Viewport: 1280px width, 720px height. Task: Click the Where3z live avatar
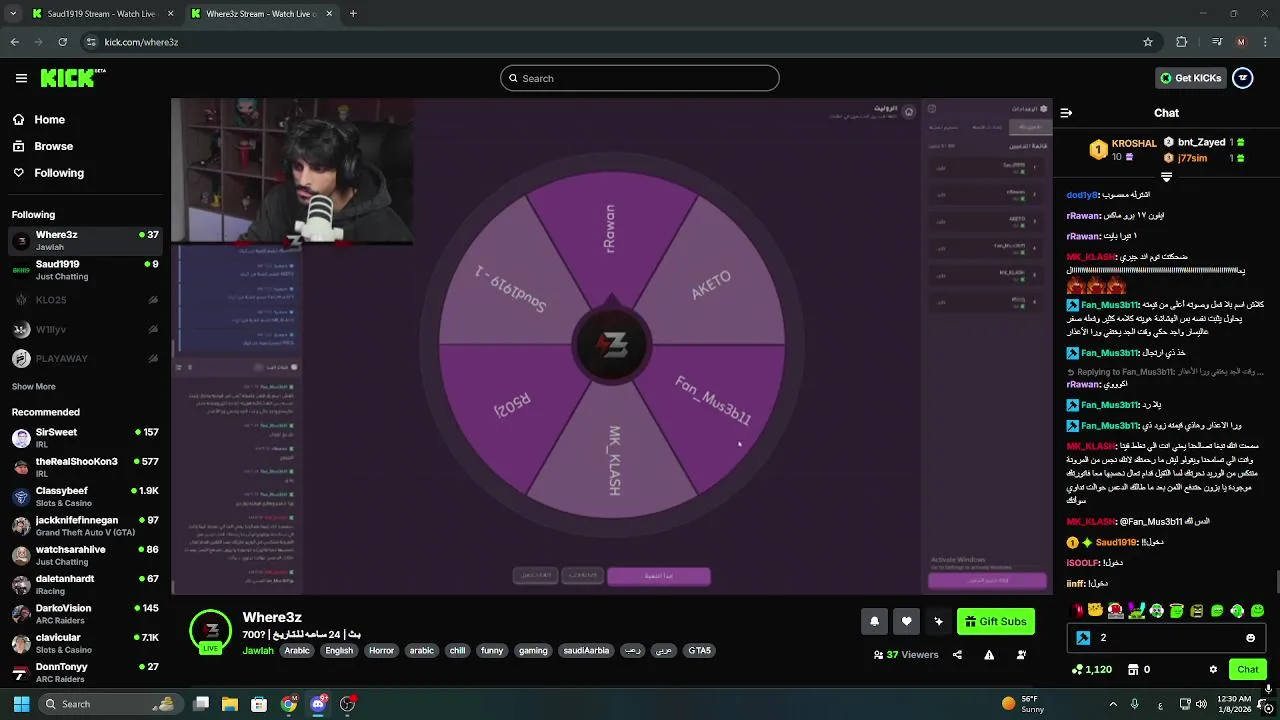(x=210, y=631)
